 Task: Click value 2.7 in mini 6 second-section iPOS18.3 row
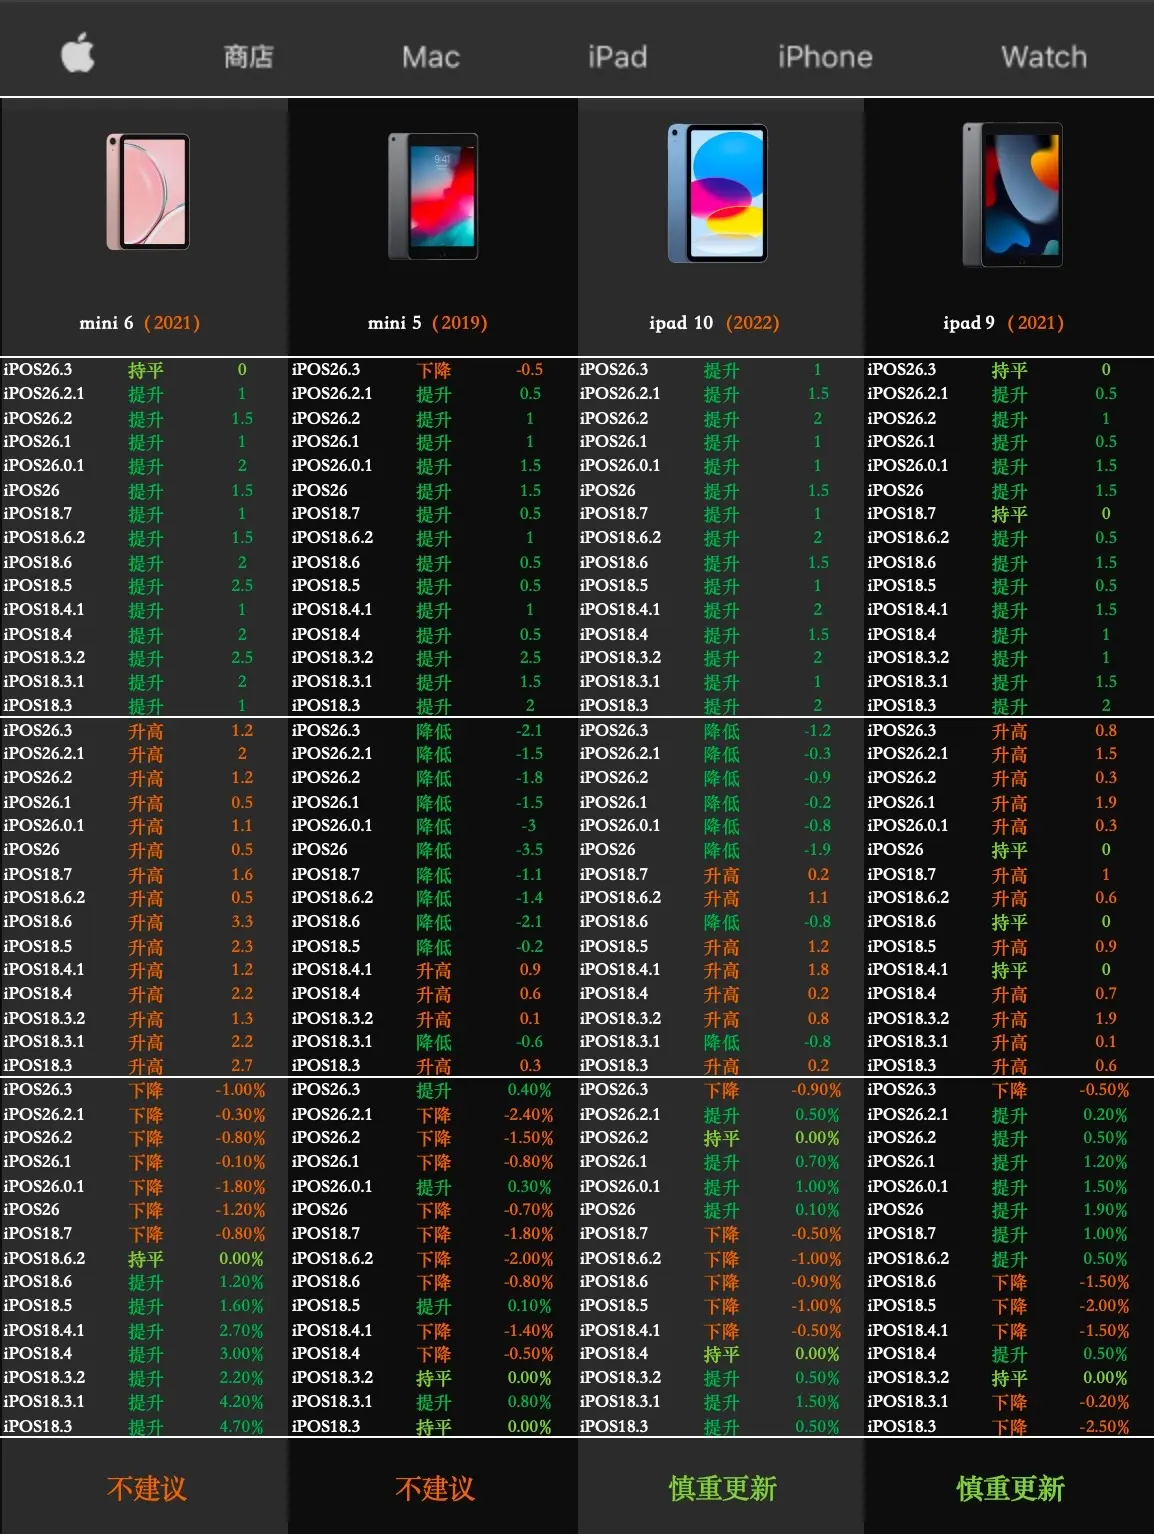(x=242, y=1066)
